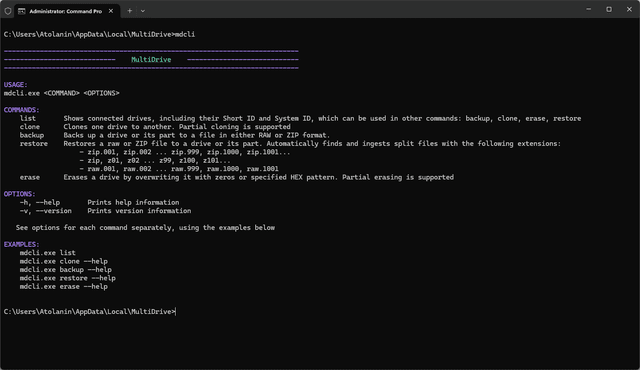Click the 'mdcli.exe erase --help' example

(x=64, y=286)
